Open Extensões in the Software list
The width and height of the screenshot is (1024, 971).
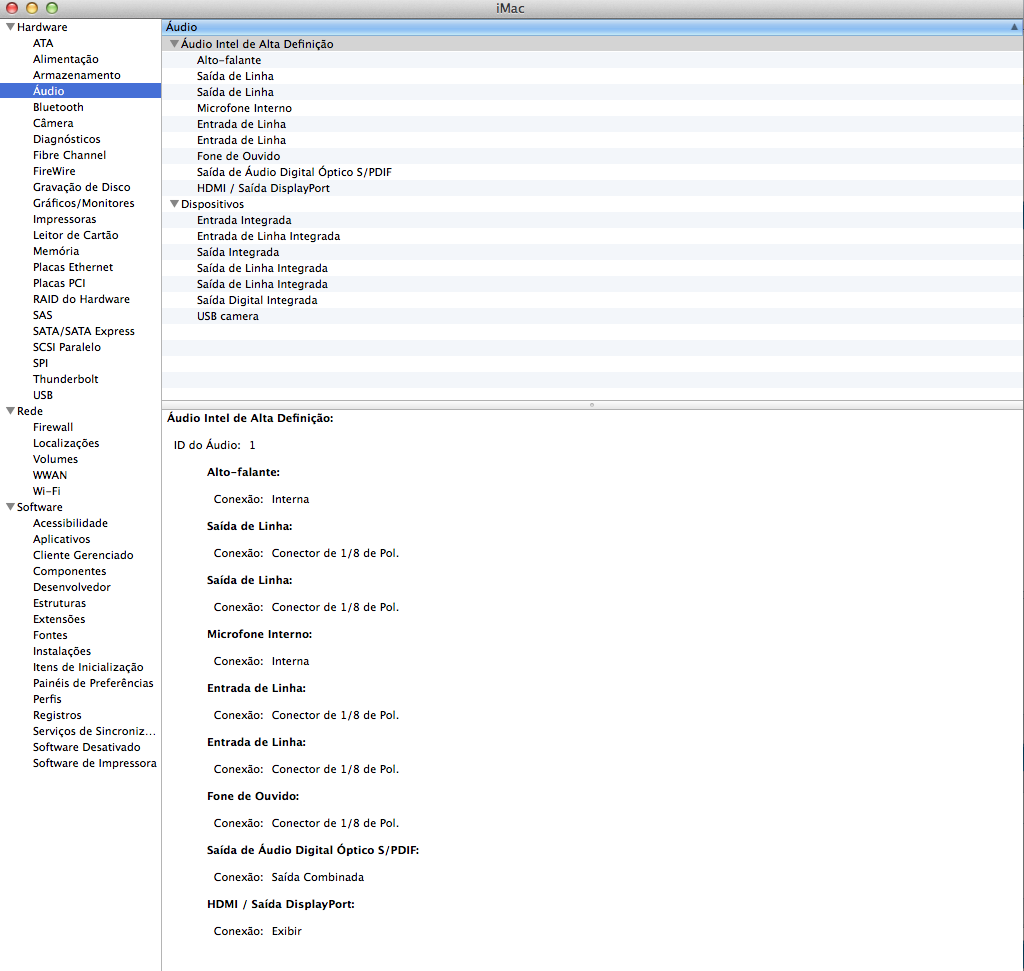[x=59, y=619]
